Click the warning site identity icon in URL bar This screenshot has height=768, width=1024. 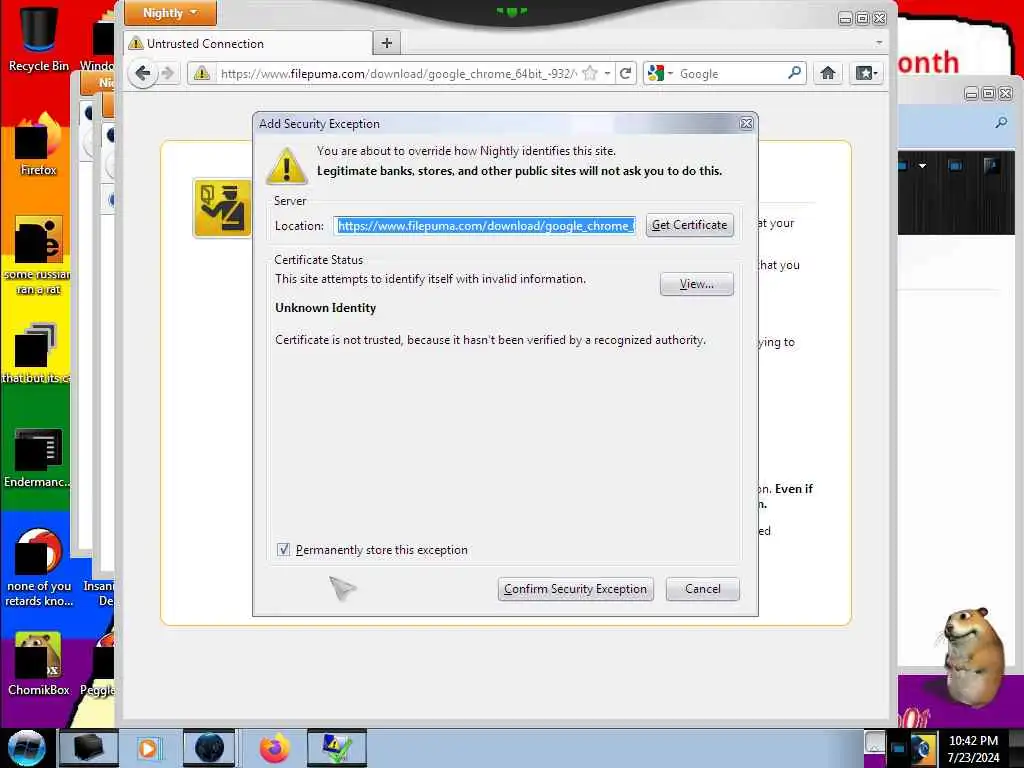[202, 73]
